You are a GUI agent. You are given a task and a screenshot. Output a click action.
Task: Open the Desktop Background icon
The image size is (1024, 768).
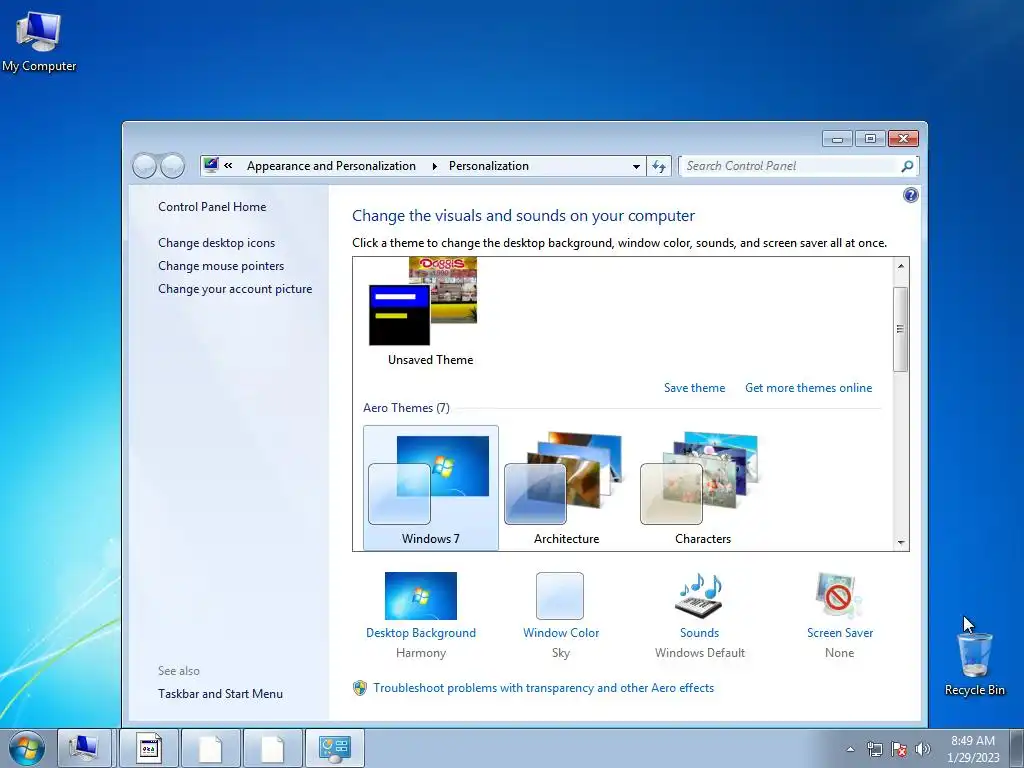(421, 596)
